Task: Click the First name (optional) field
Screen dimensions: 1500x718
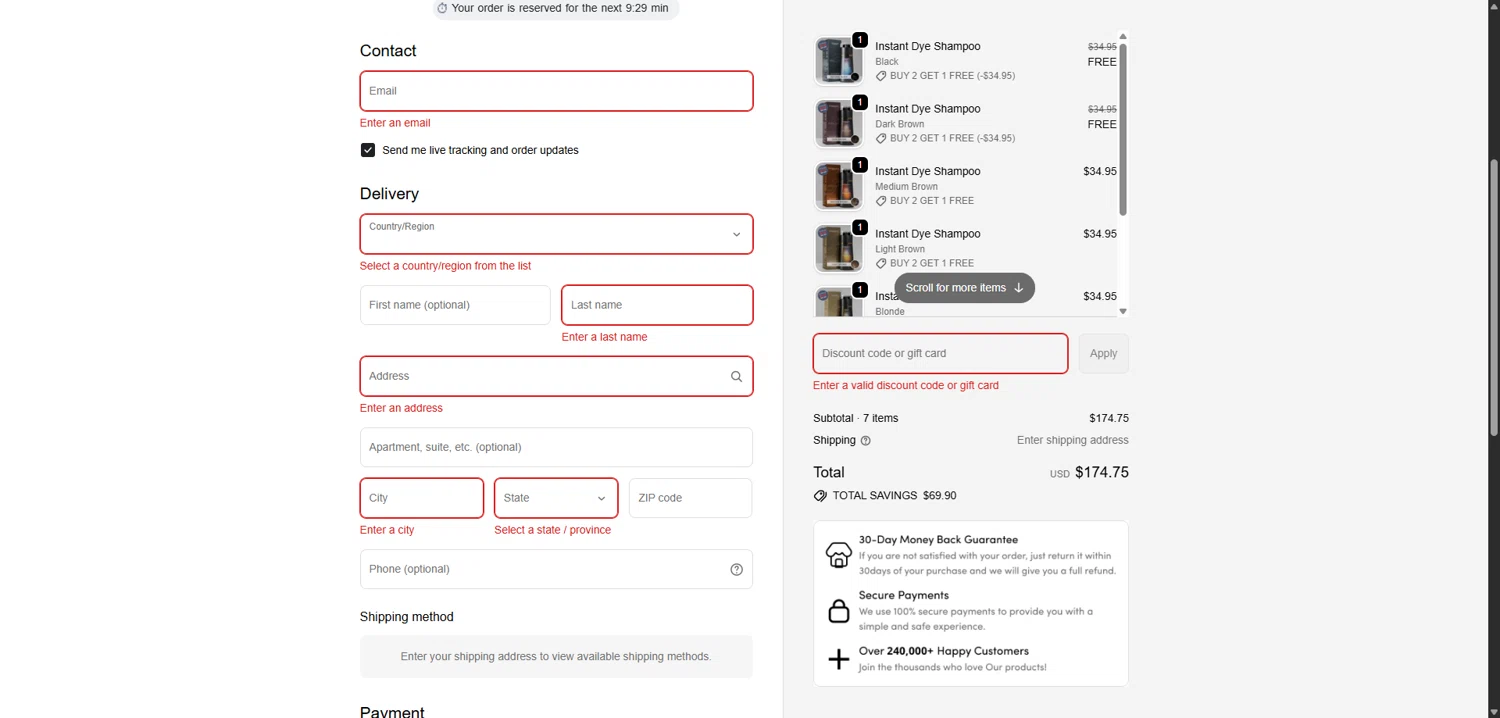Action: pos(455,305)
